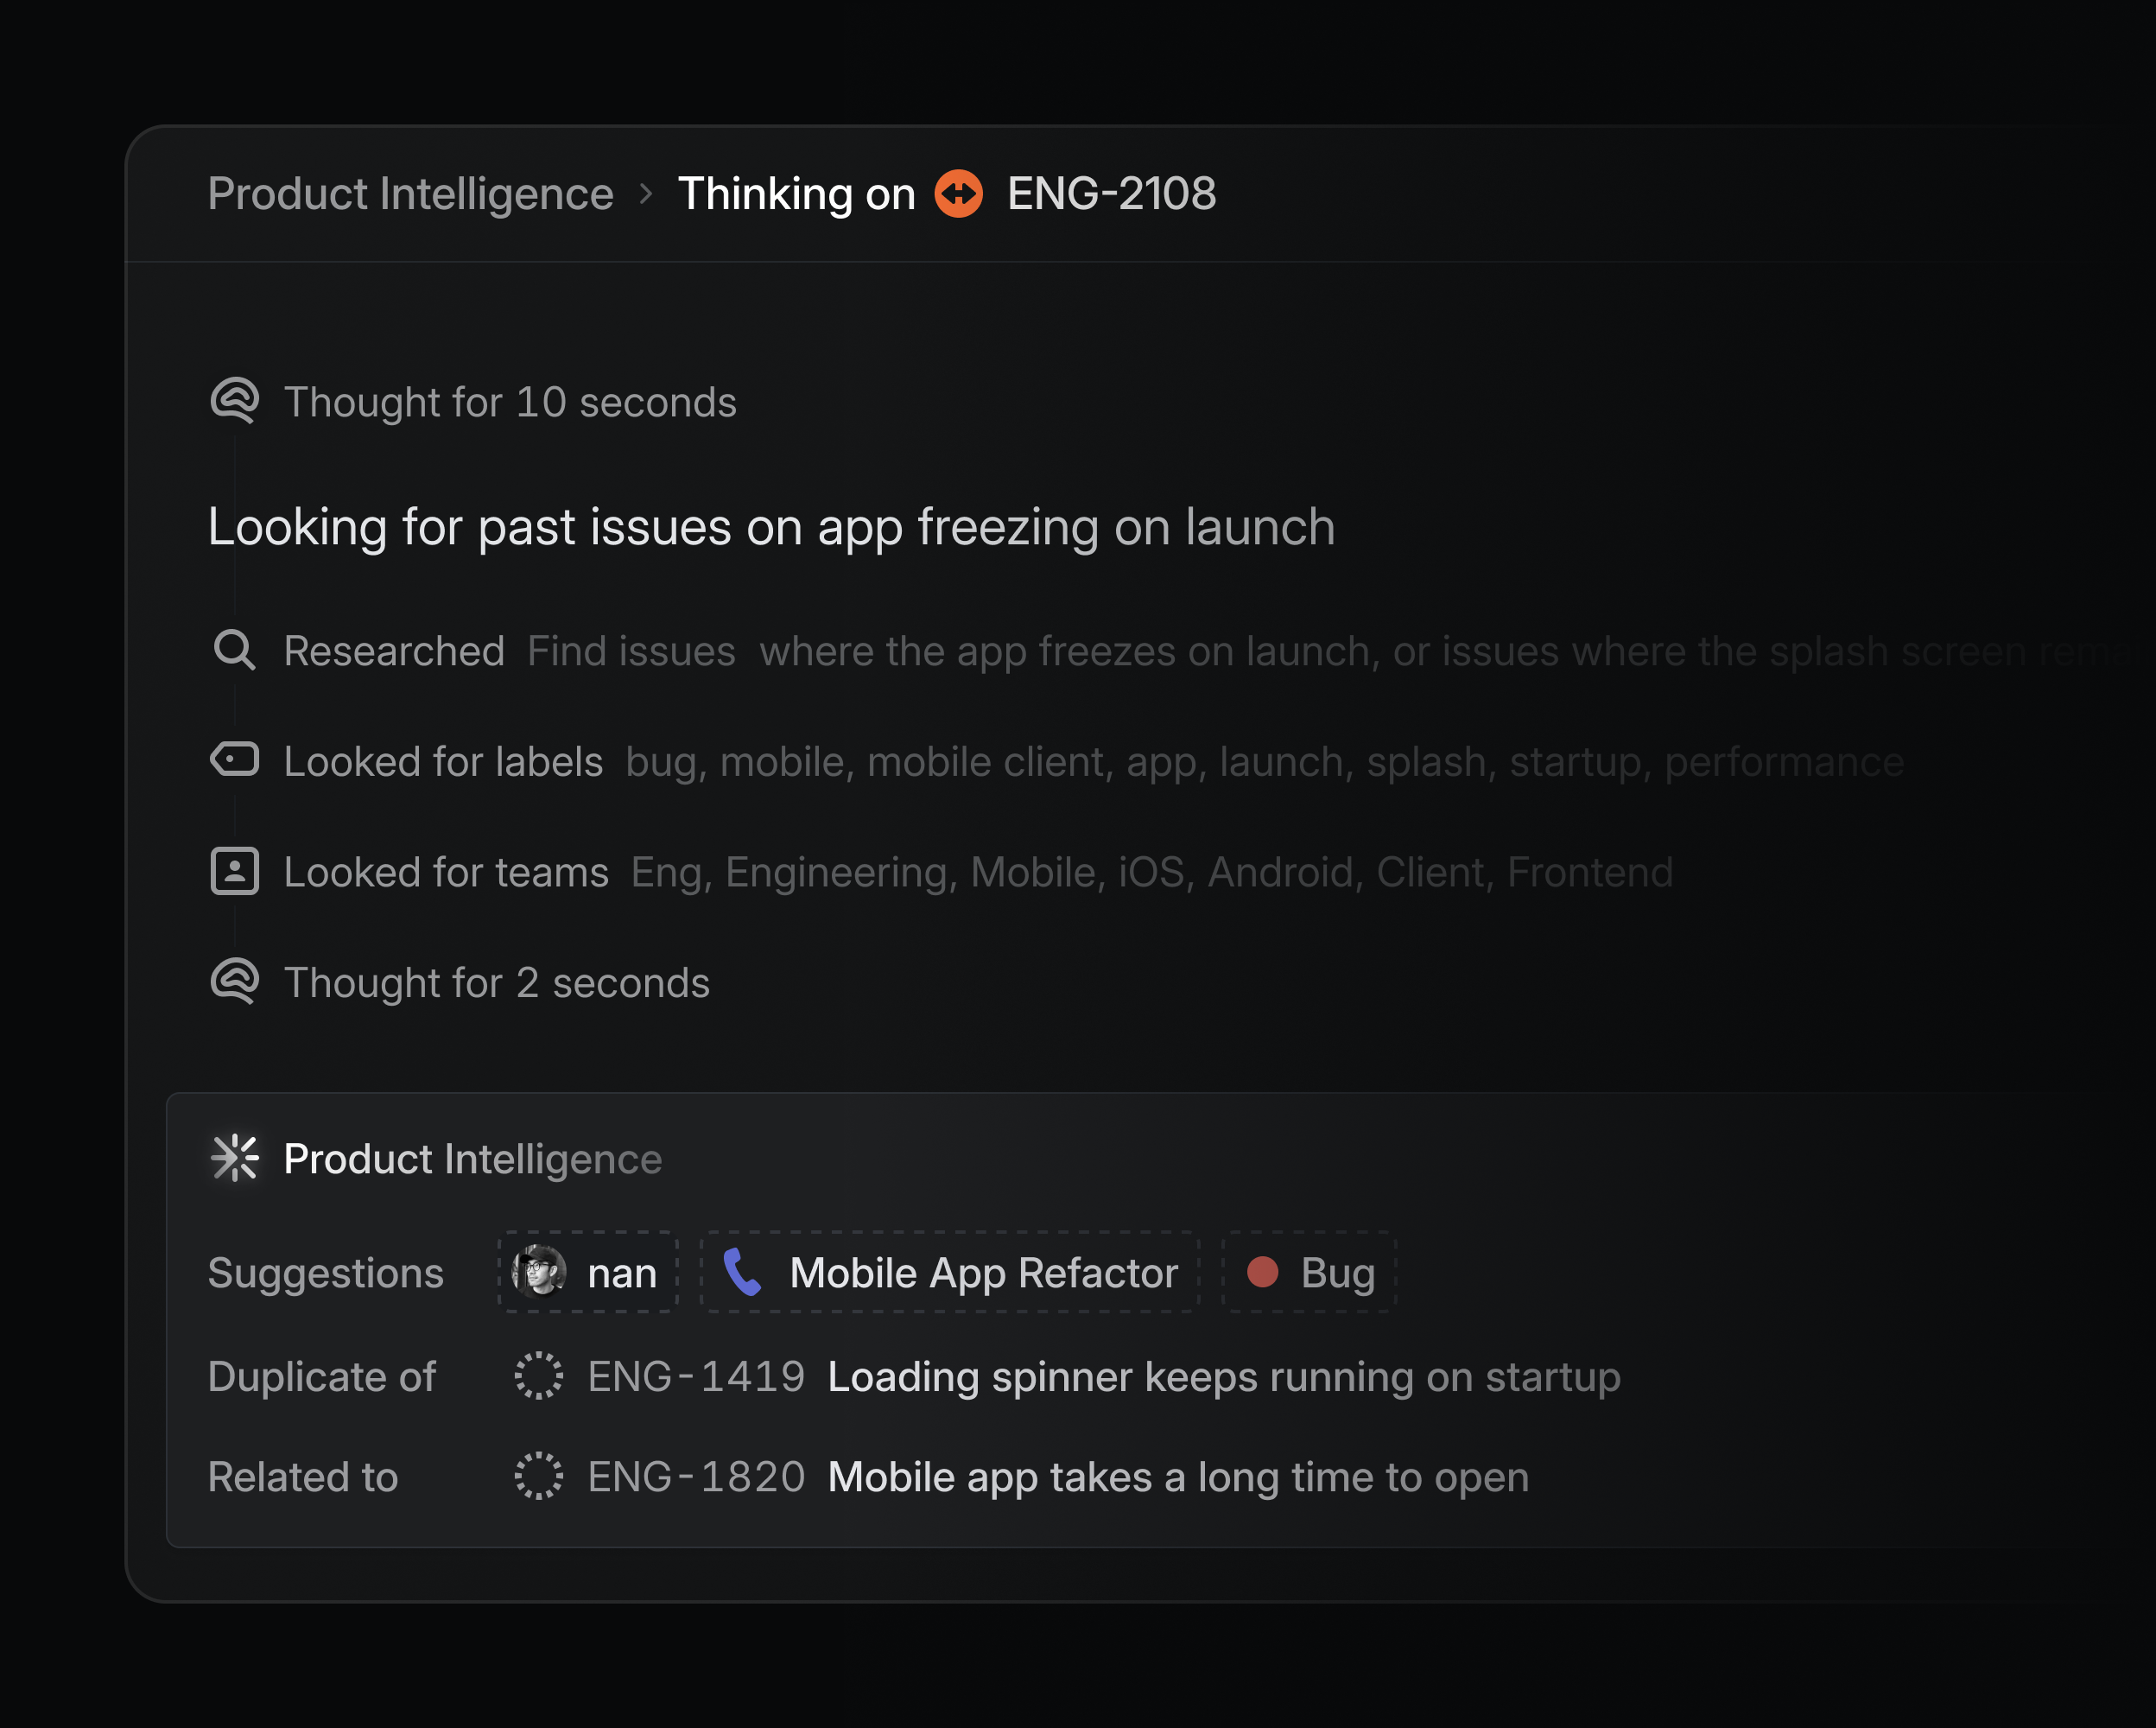
Task: Accept the Mobile App Refactor project suggestion
Action: coord(950,1272)
